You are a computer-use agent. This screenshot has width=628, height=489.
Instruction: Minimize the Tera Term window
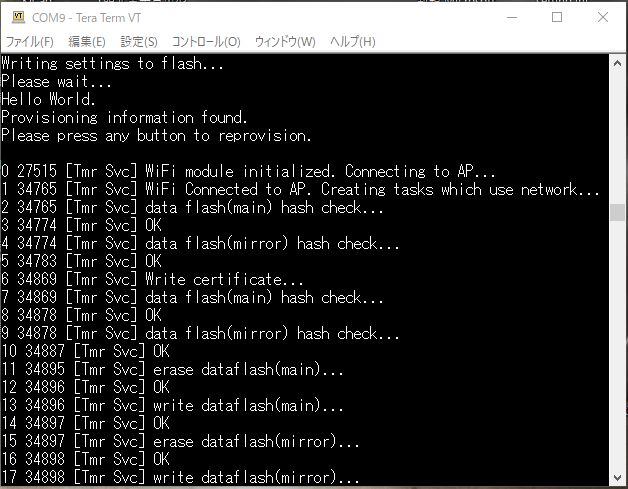click(510, 17)
